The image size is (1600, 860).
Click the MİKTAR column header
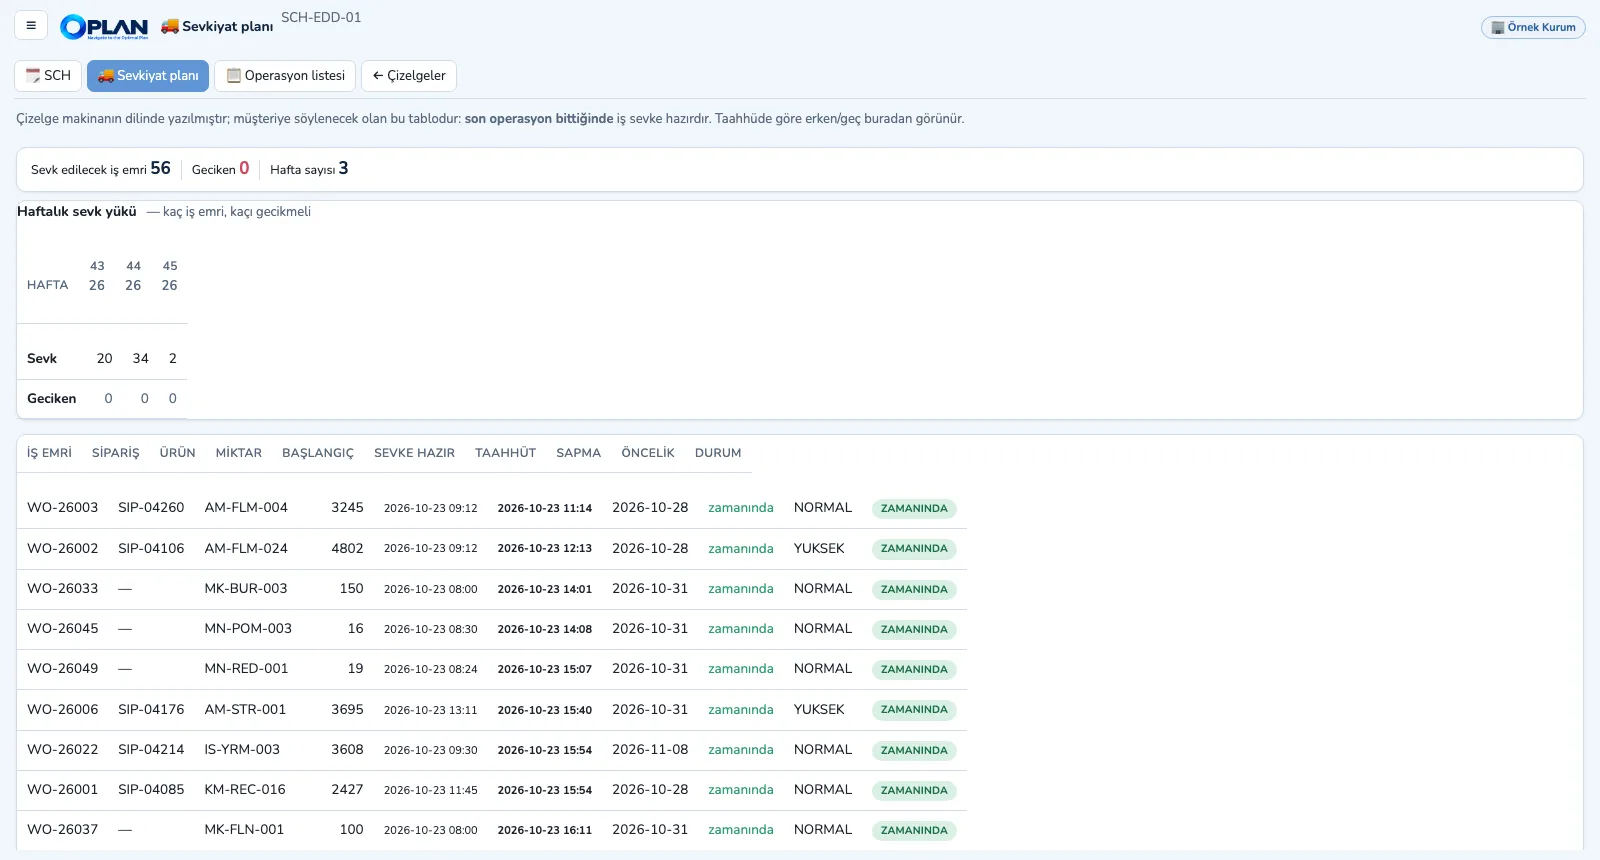coord(239,453)
